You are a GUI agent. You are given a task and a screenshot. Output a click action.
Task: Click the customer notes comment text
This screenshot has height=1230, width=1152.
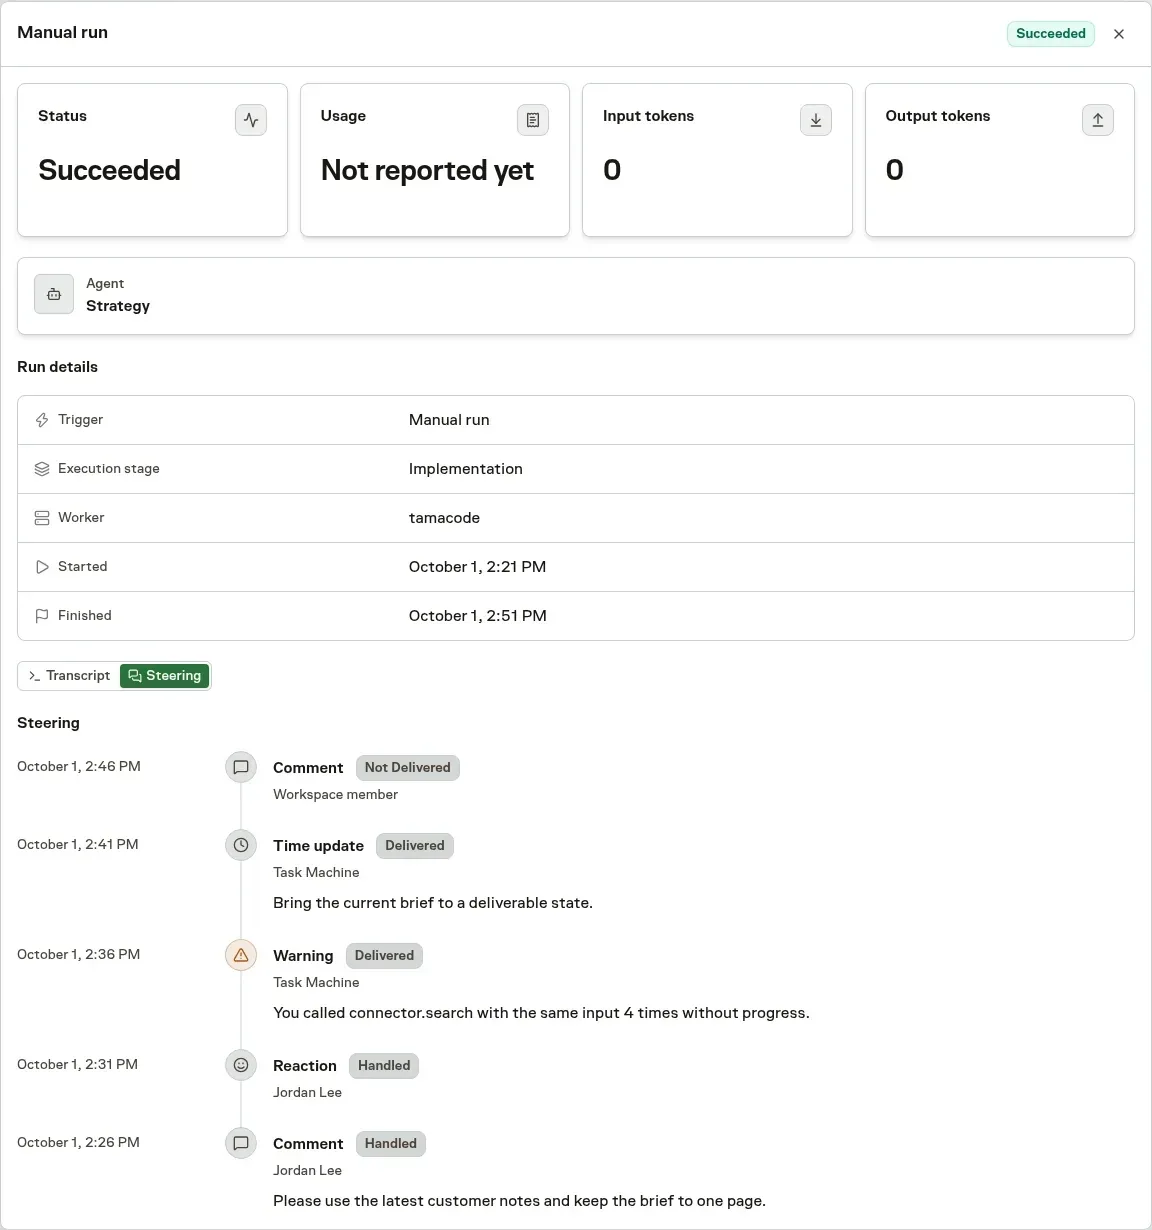click(x=519, y=1201)
